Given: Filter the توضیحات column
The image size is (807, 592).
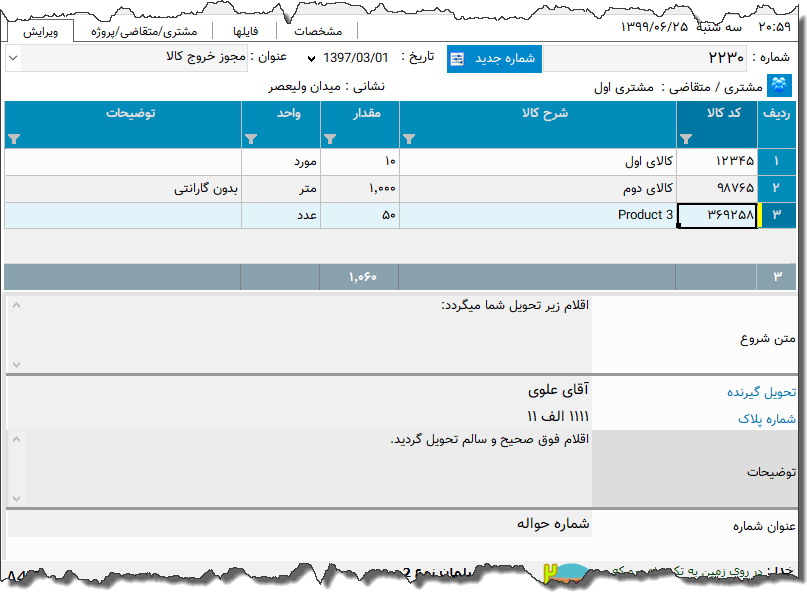Looking at the screenshot, I should coord(14,139).
